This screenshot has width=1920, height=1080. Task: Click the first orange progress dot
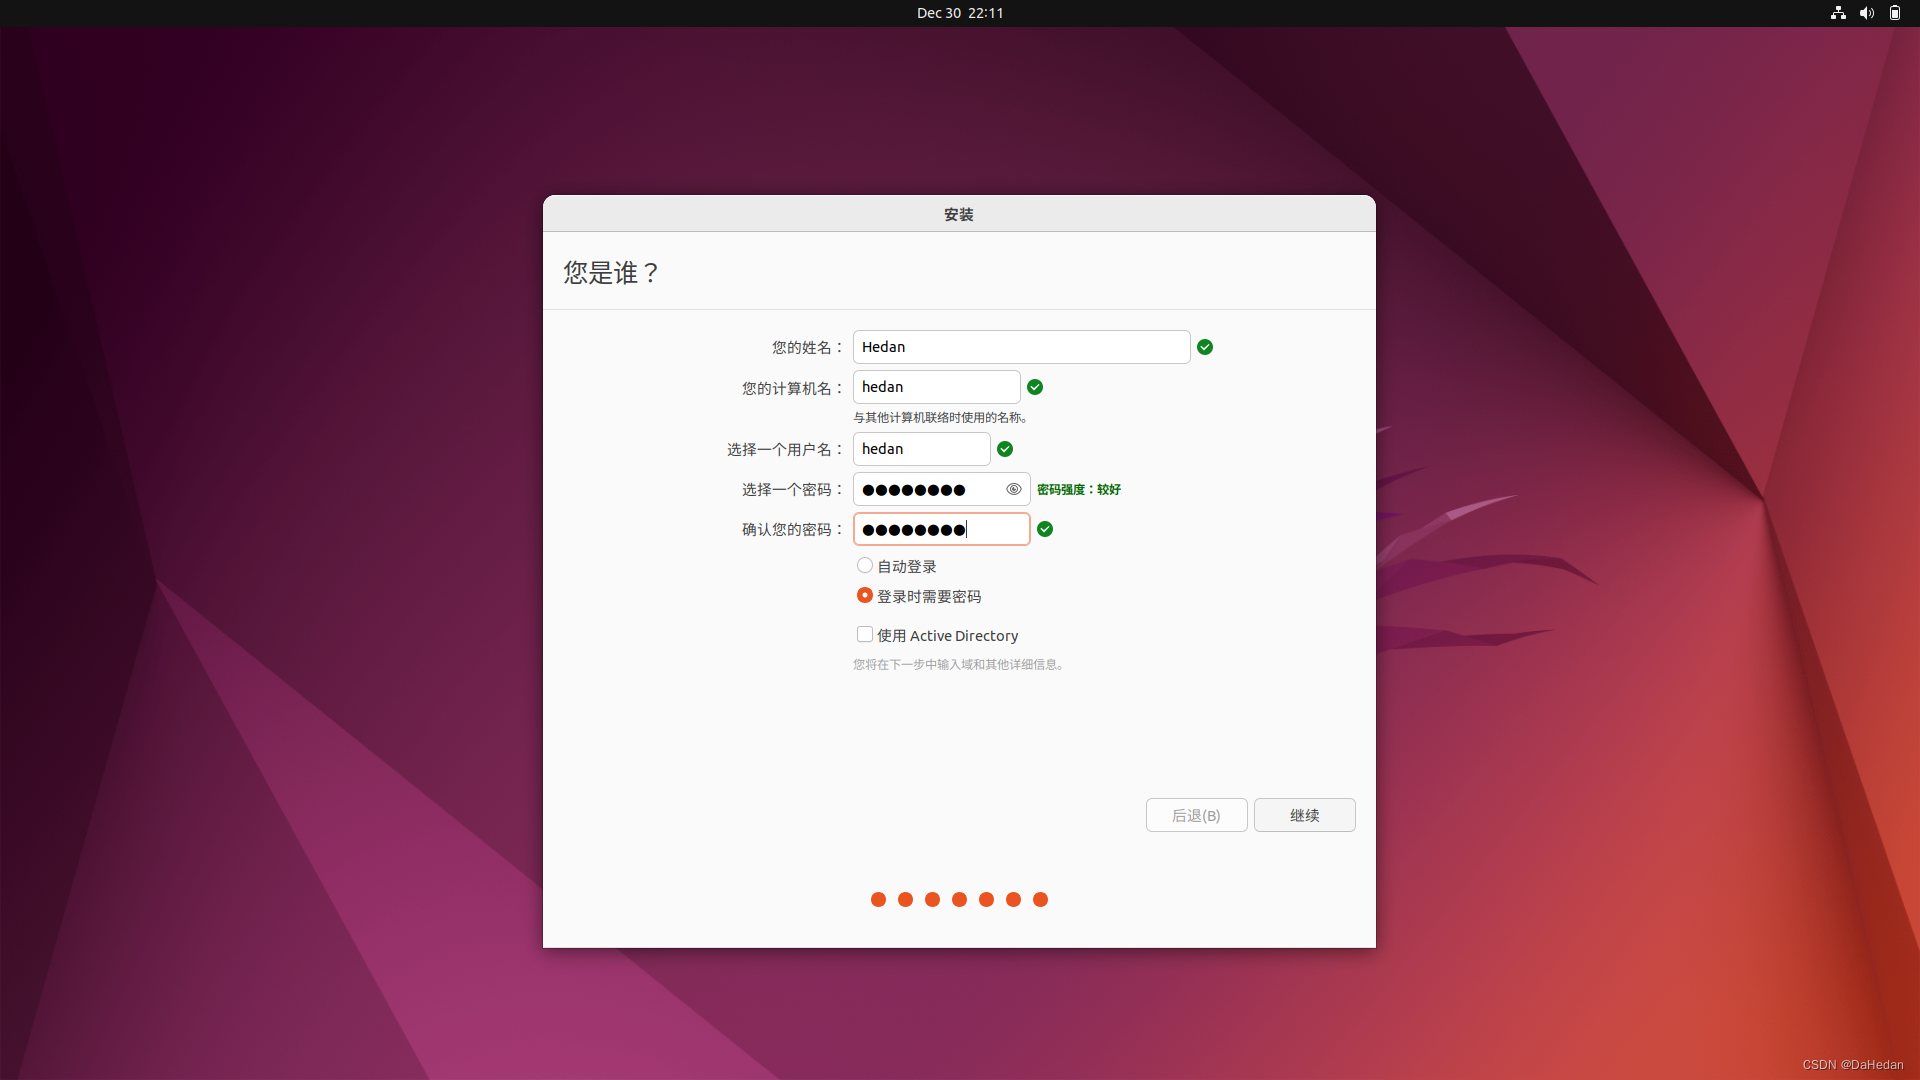(878, 900)
